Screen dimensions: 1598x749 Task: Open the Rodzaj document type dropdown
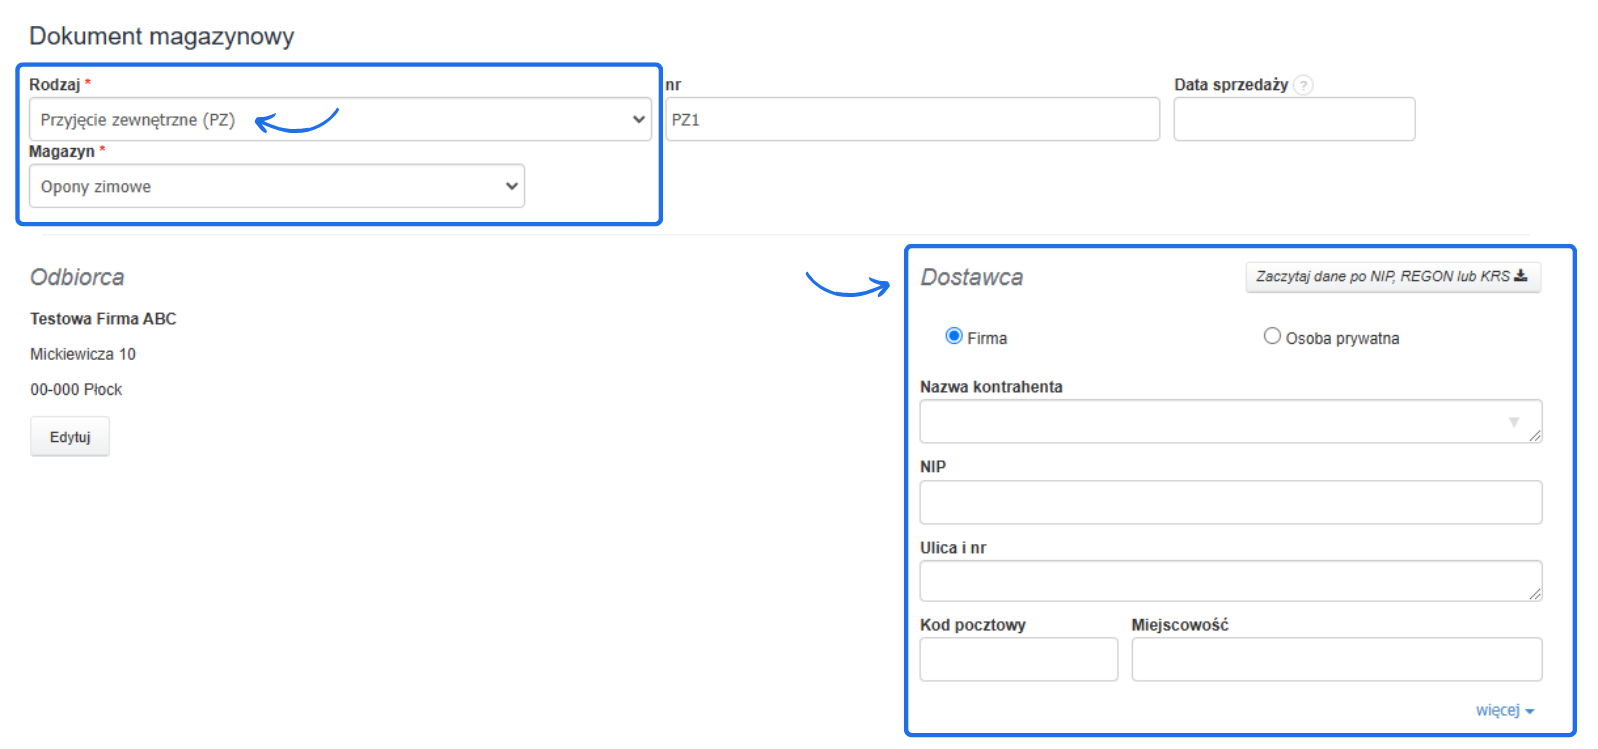(340, 120)
